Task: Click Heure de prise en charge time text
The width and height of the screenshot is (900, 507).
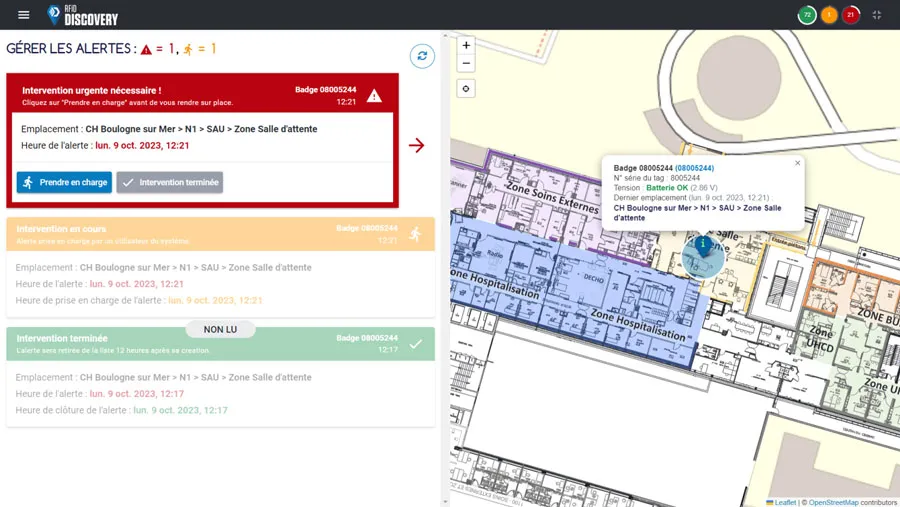Action: click(215, 300)
